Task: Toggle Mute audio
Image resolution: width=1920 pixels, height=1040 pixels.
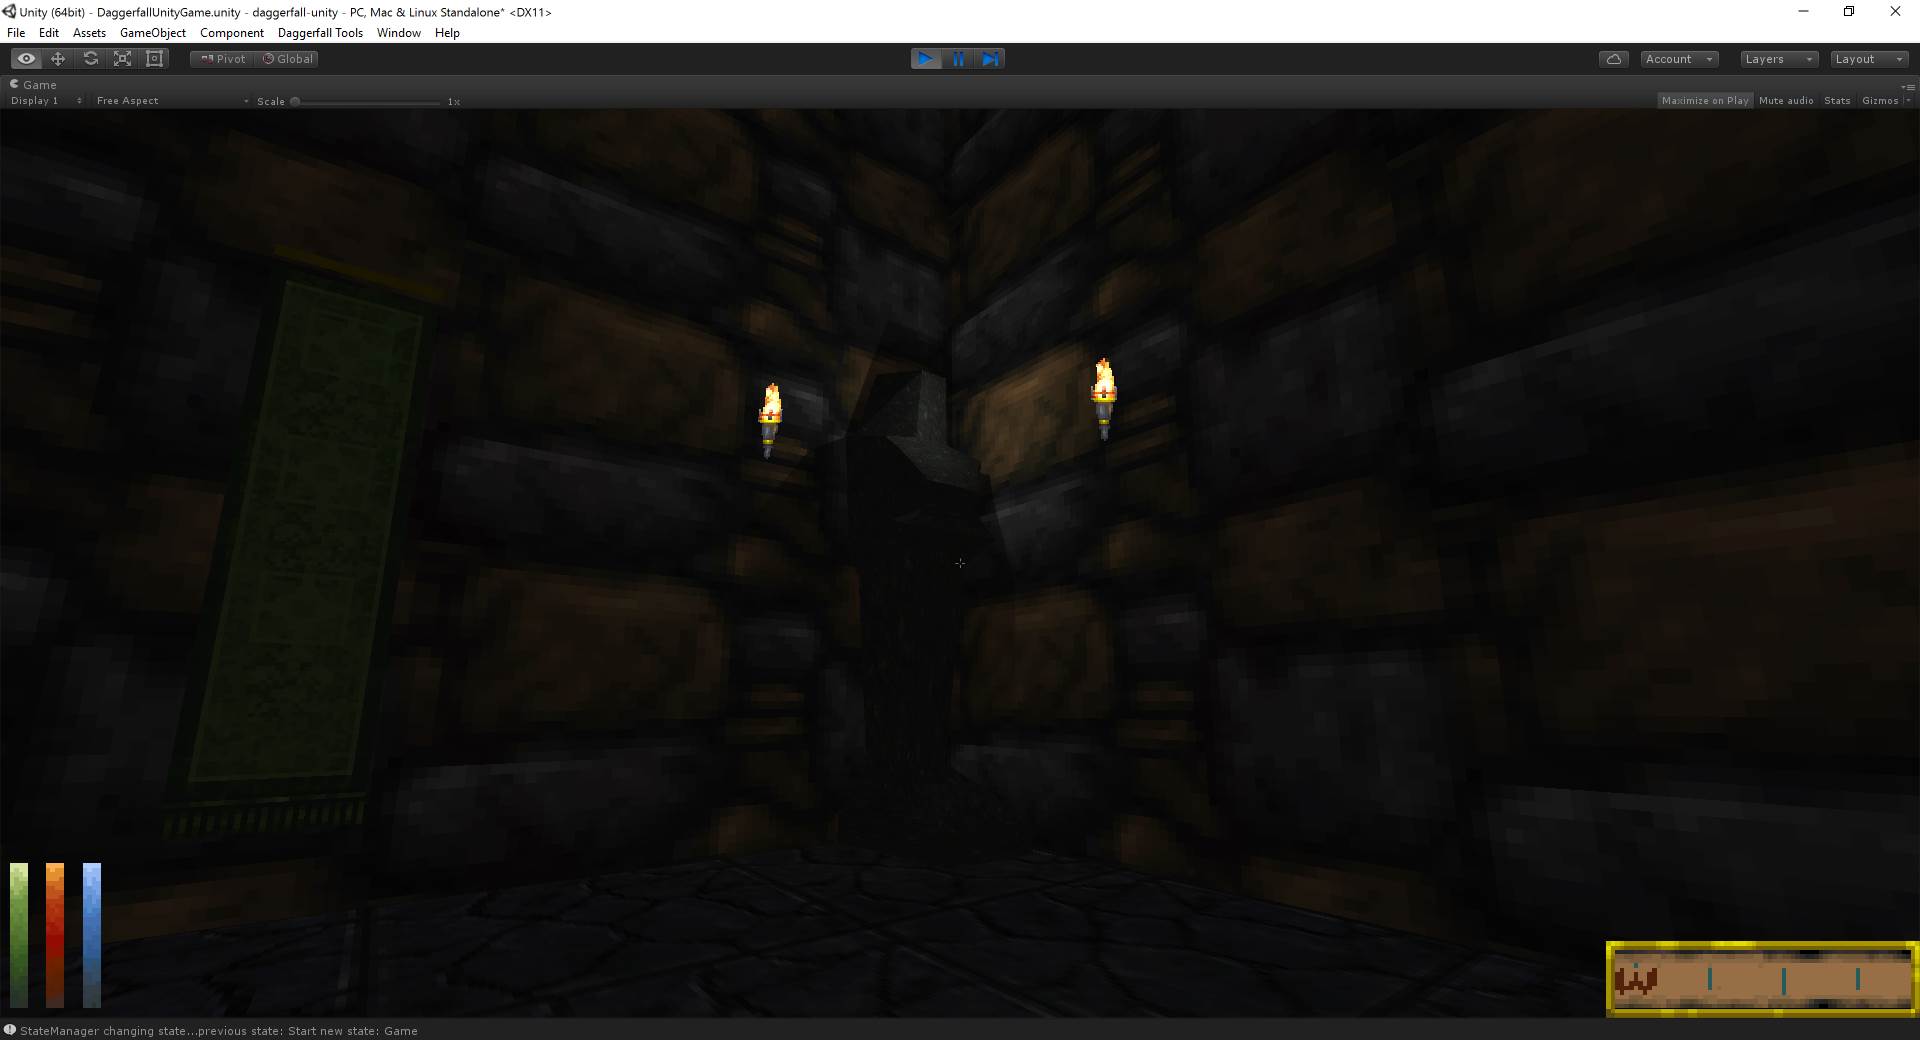Action: pos(1786,101)
